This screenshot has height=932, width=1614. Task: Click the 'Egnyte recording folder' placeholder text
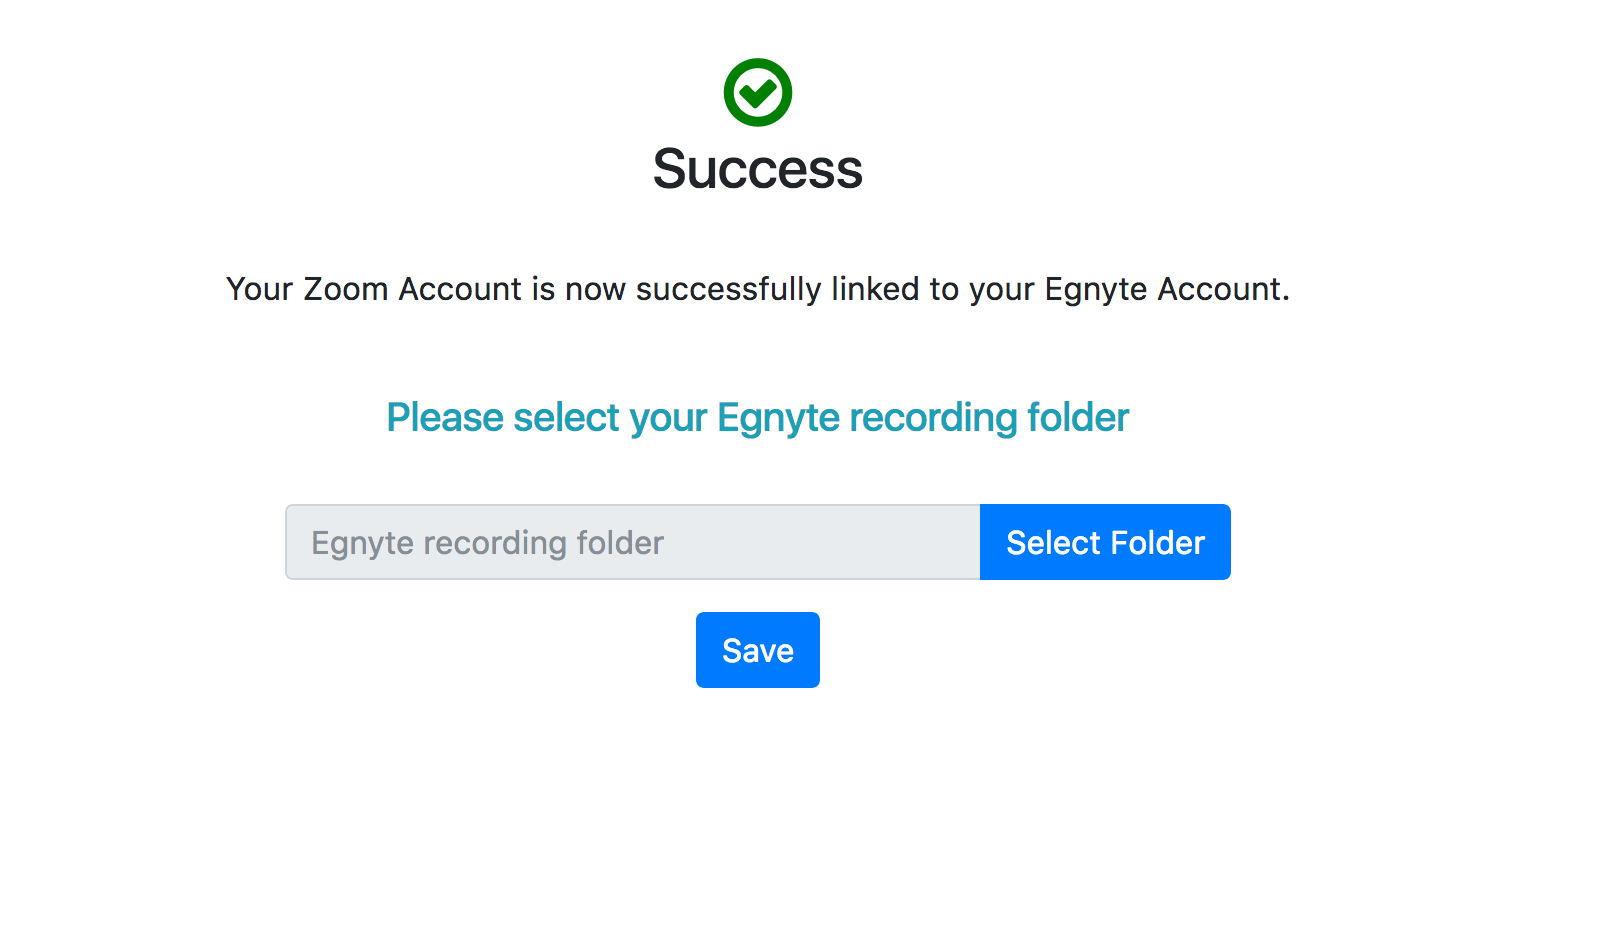(x=487, y=543)
